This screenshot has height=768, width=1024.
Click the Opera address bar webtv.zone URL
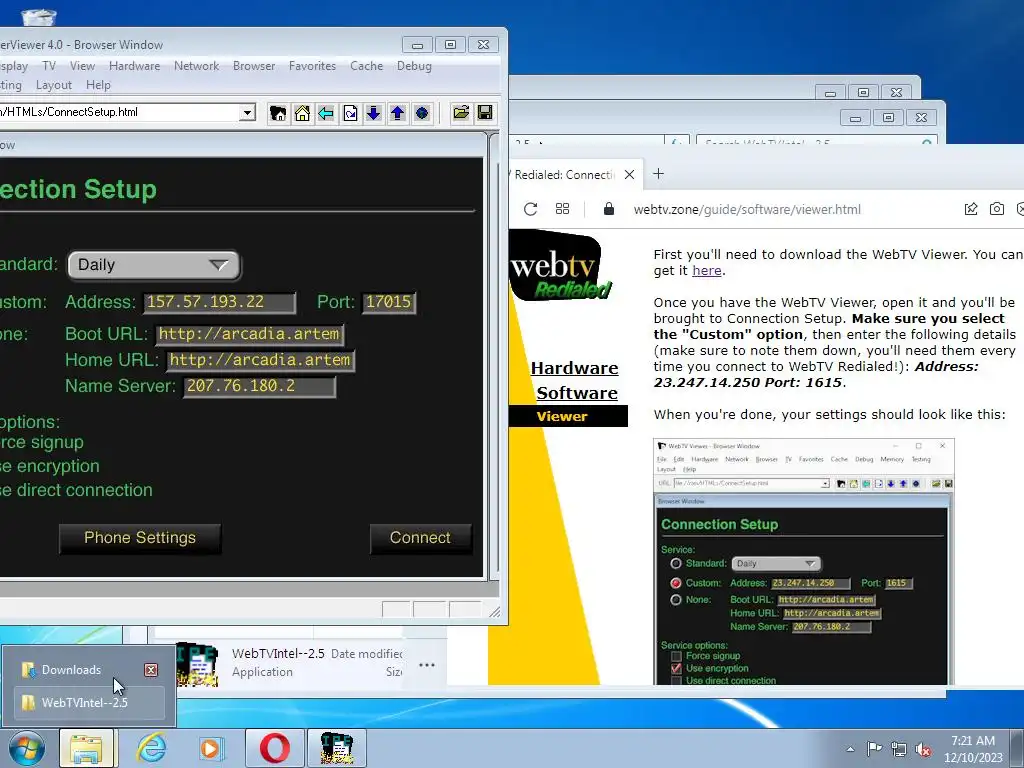[x=747, y=210]
